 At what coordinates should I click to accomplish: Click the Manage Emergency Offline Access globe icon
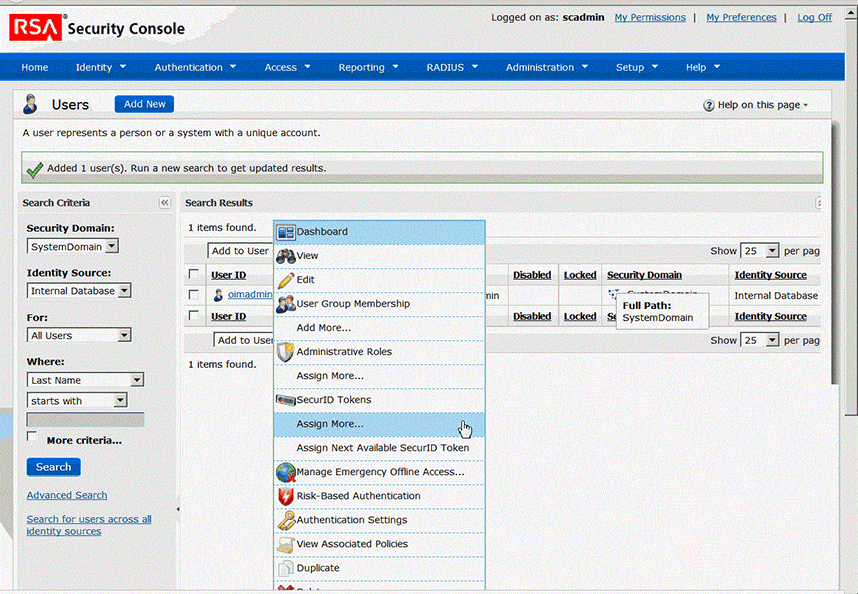(x=286, y=472)
